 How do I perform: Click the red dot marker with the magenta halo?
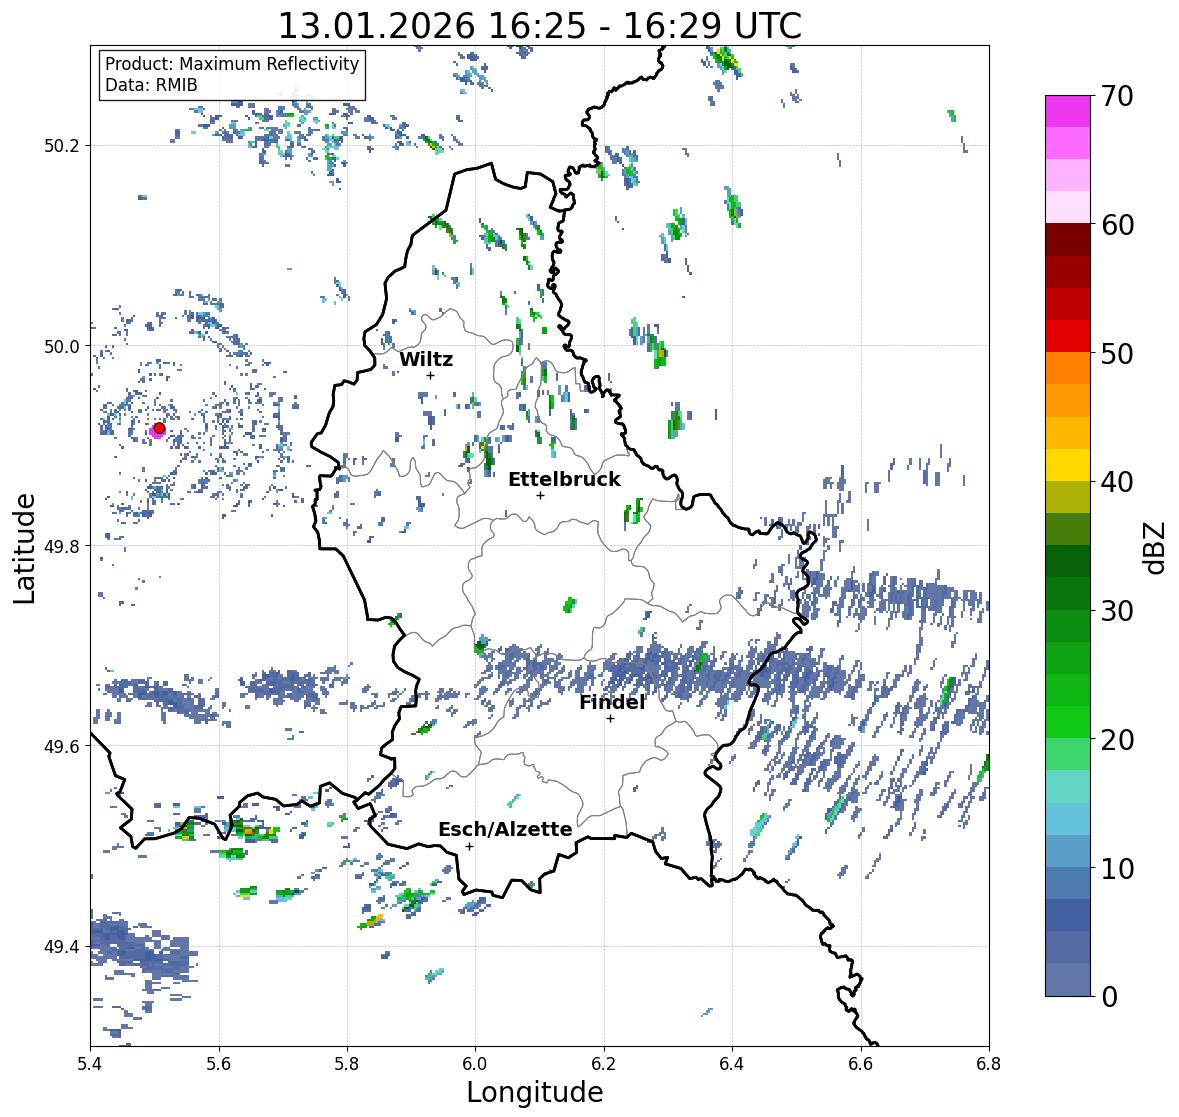[x=159, y=428]
